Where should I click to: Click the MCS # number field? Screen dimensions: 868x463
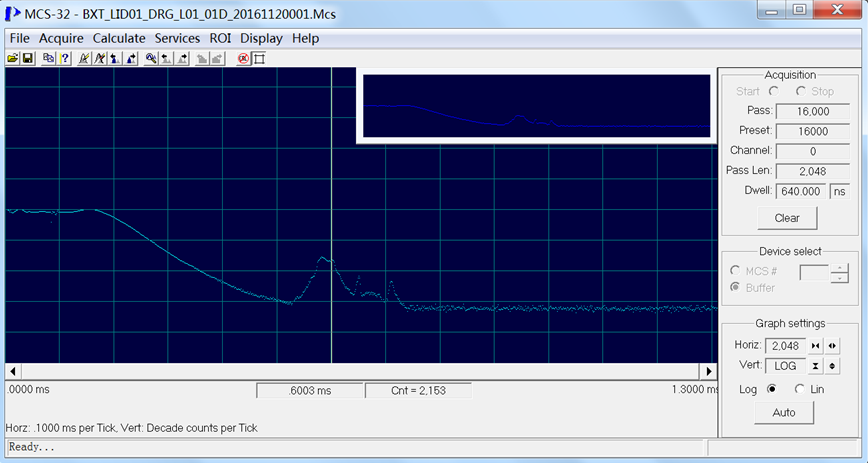814,272
